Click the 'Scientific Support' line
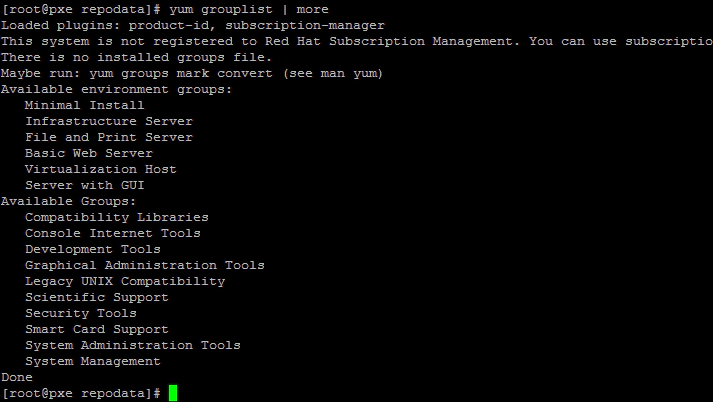Image resolution: width=713 pixels, height=402 pixels. [97, 297]
